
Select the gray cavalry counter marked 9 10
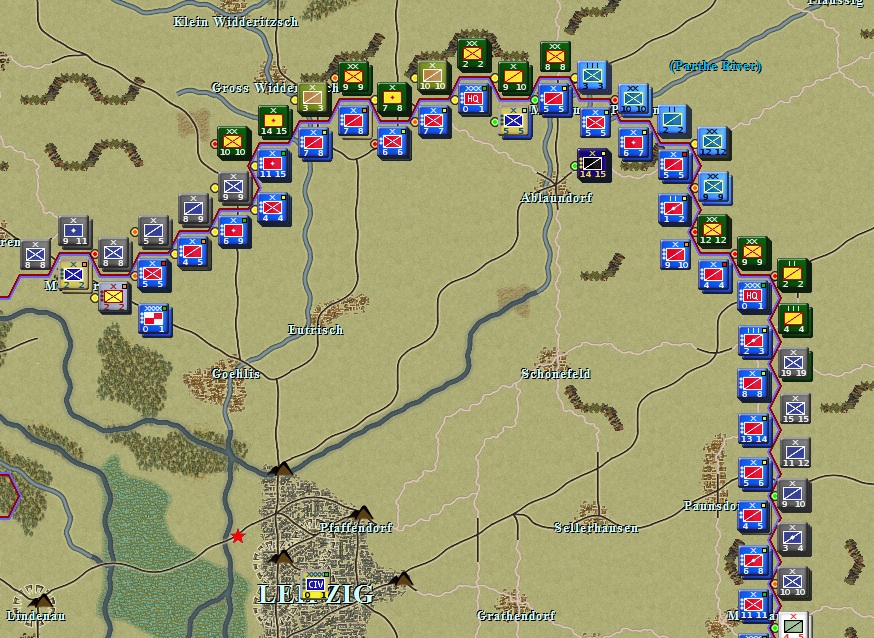pyautogui.click(x=792, y=495)
